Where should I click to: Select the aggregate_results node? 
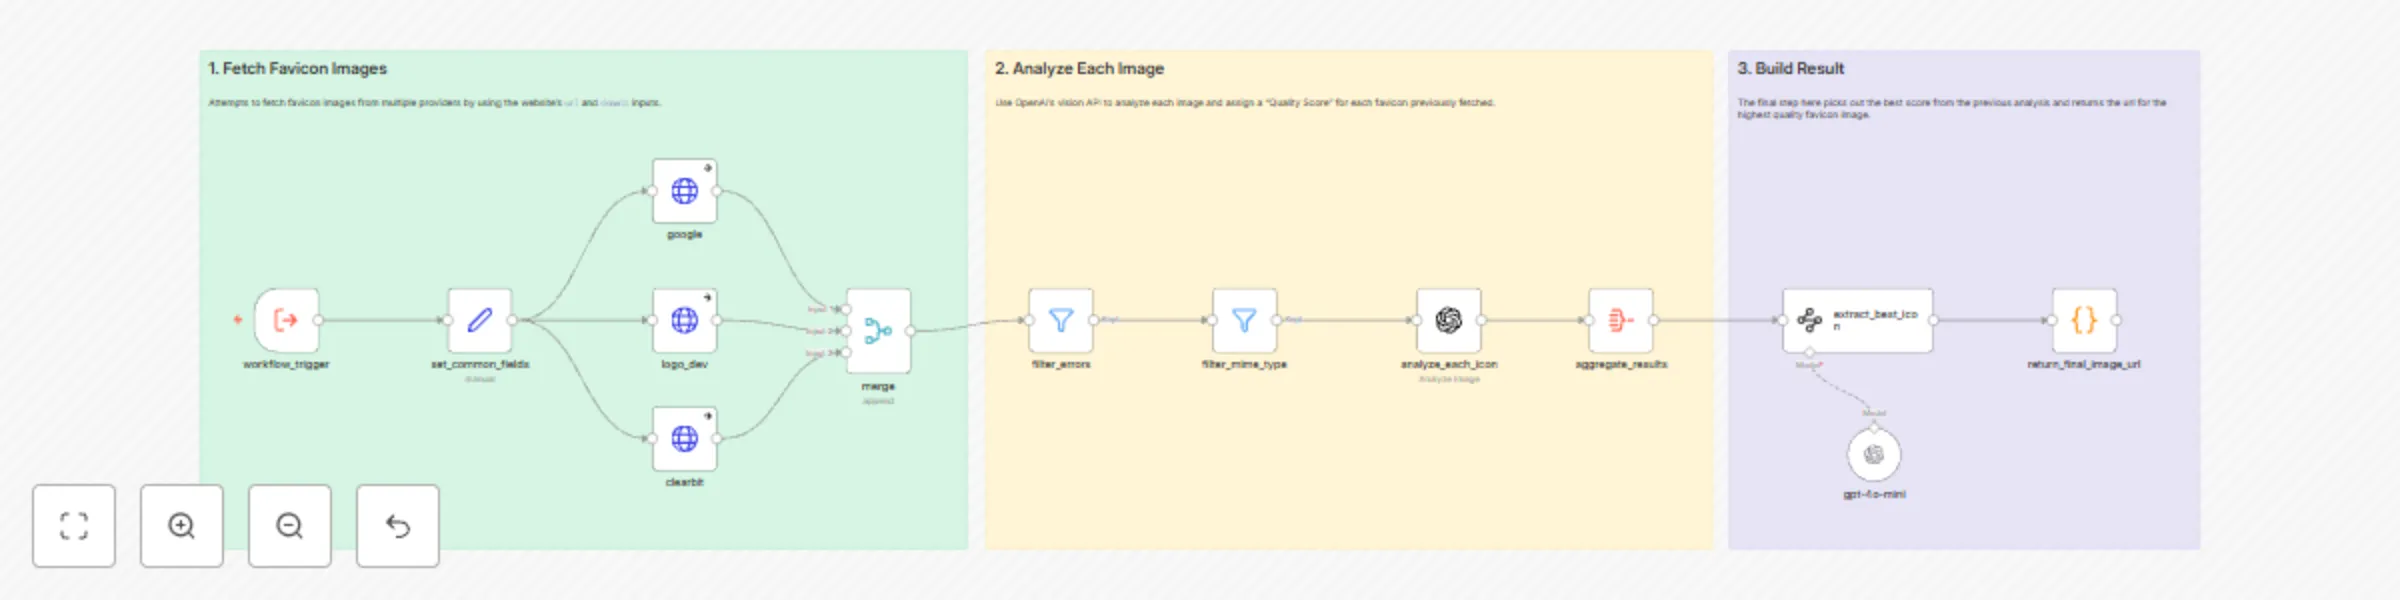tap(1621, 320)
